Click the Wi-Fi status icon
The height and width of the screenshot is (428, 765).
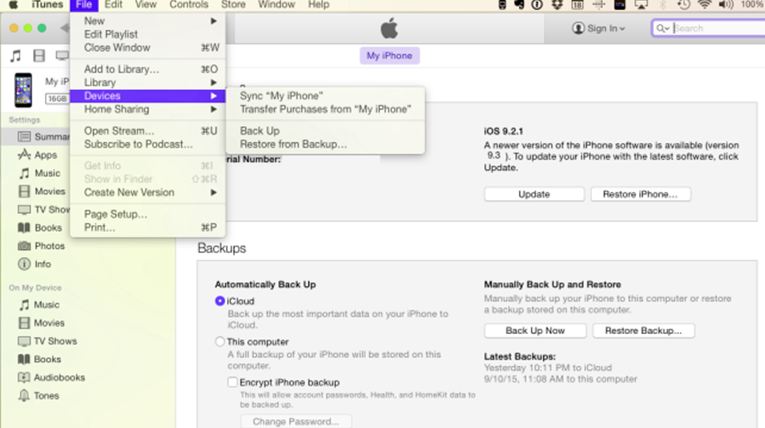click(704, 5)
